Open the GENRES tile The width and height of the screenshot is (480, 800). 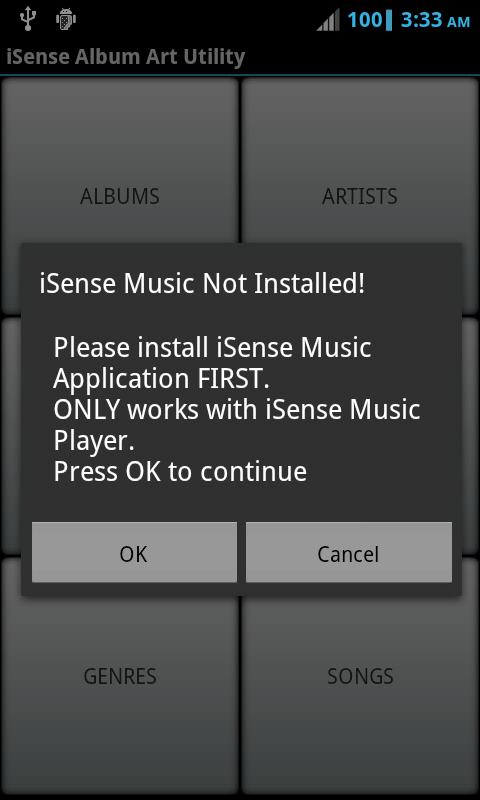point(120,676)
